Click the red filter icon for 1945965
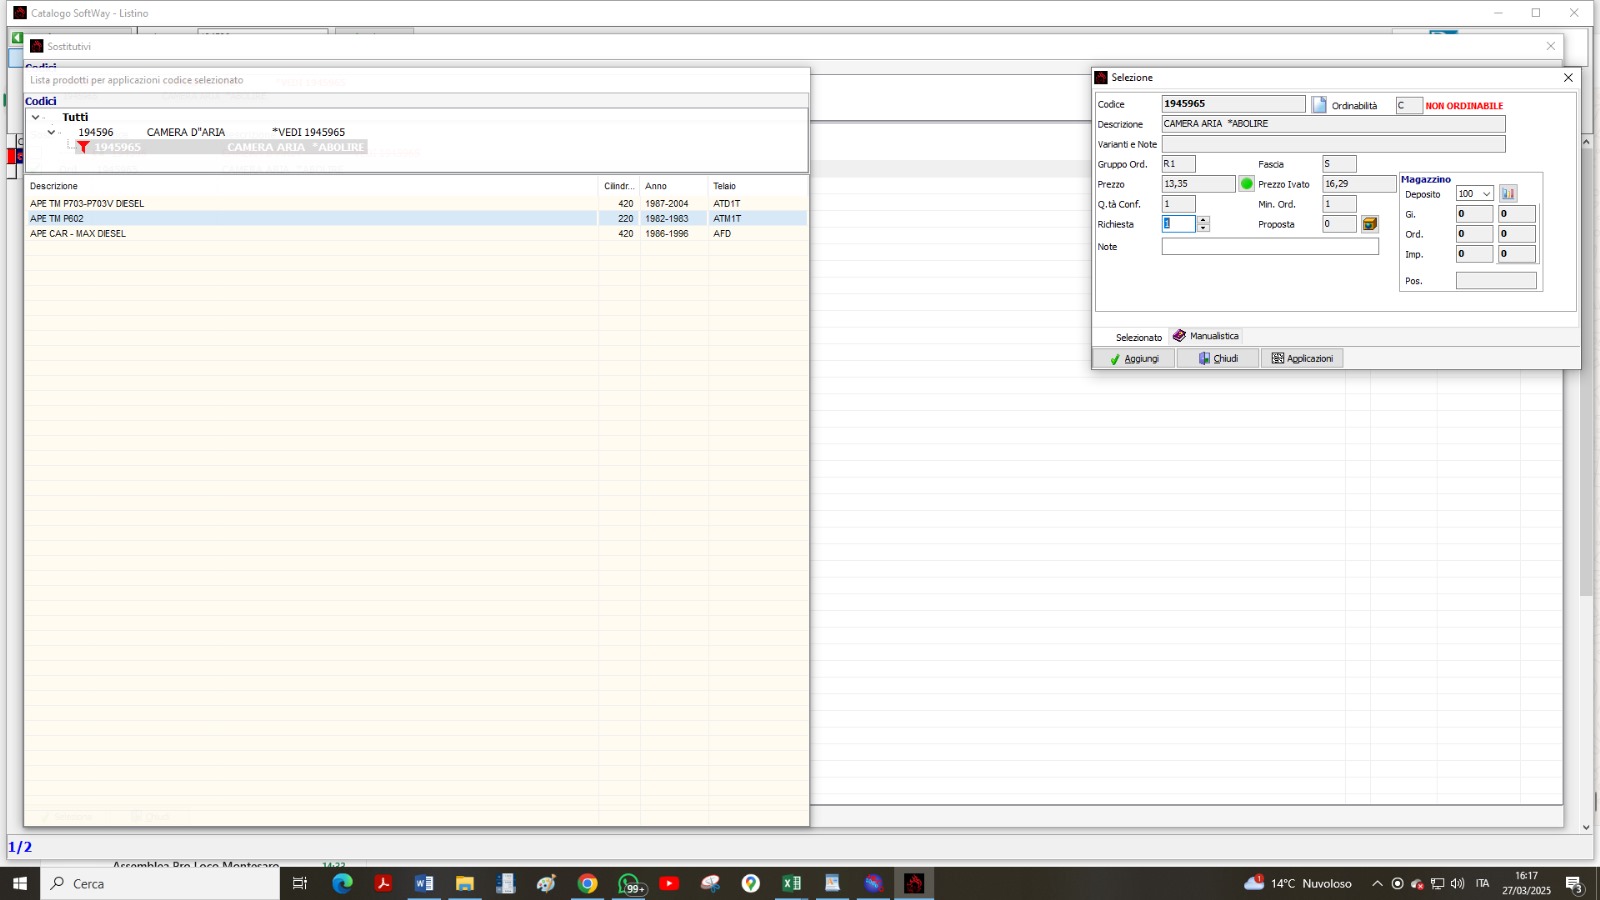This screenshot has height=900, width=1600. (x=84, y=147)
